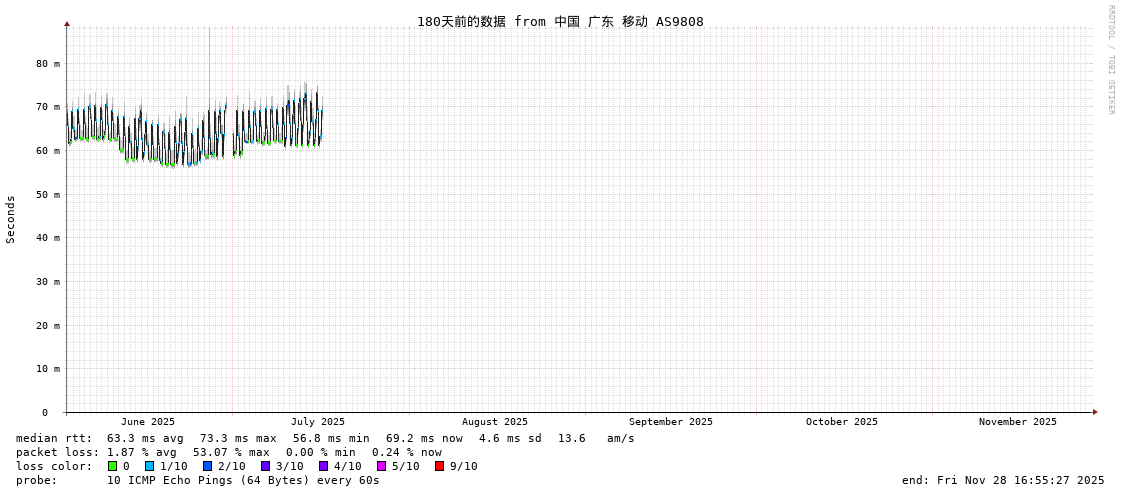1121x494 pixels.
Task: Select the blue 2/10 loss color swatch
Action: click(207, 466)
